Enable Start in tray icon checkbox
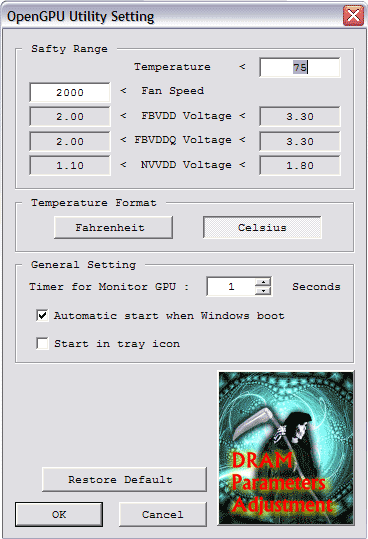 42,343
